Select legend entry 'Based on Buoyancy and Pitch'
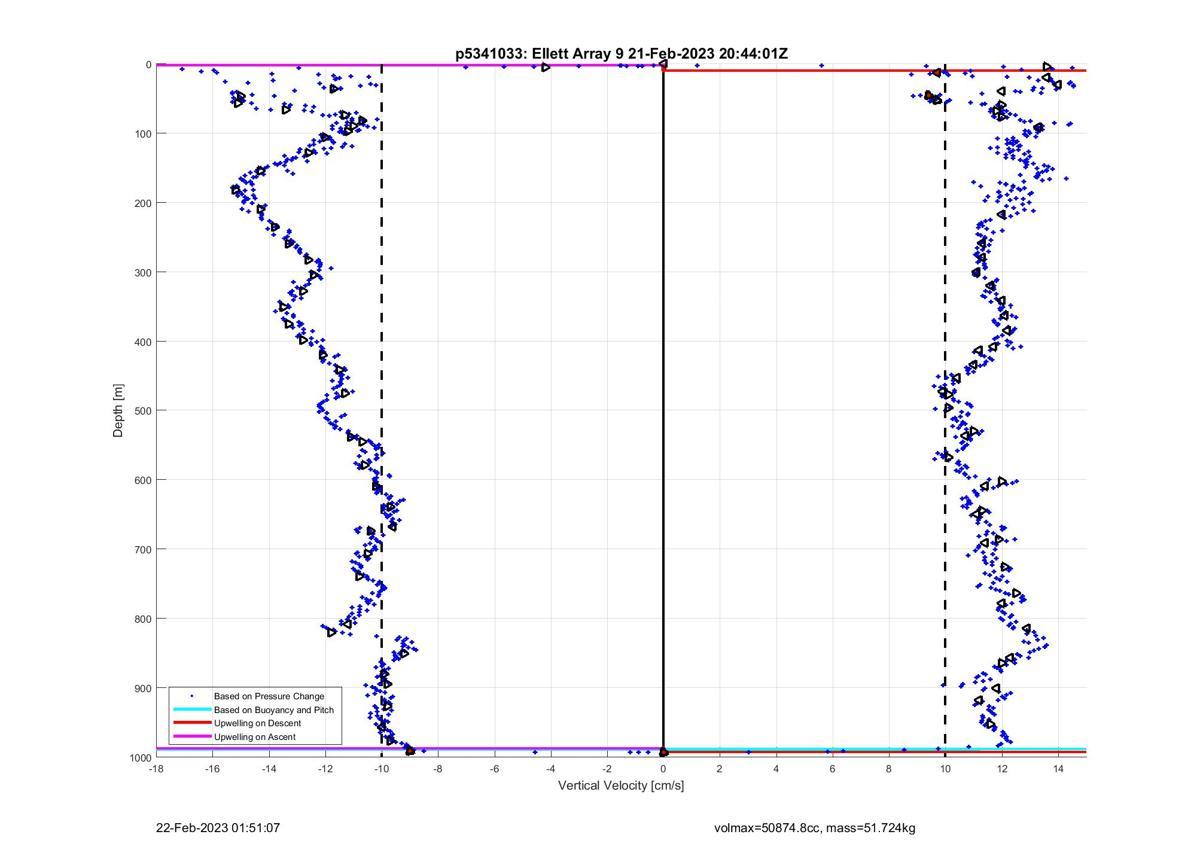1200x851 pixels. point(274,710)
